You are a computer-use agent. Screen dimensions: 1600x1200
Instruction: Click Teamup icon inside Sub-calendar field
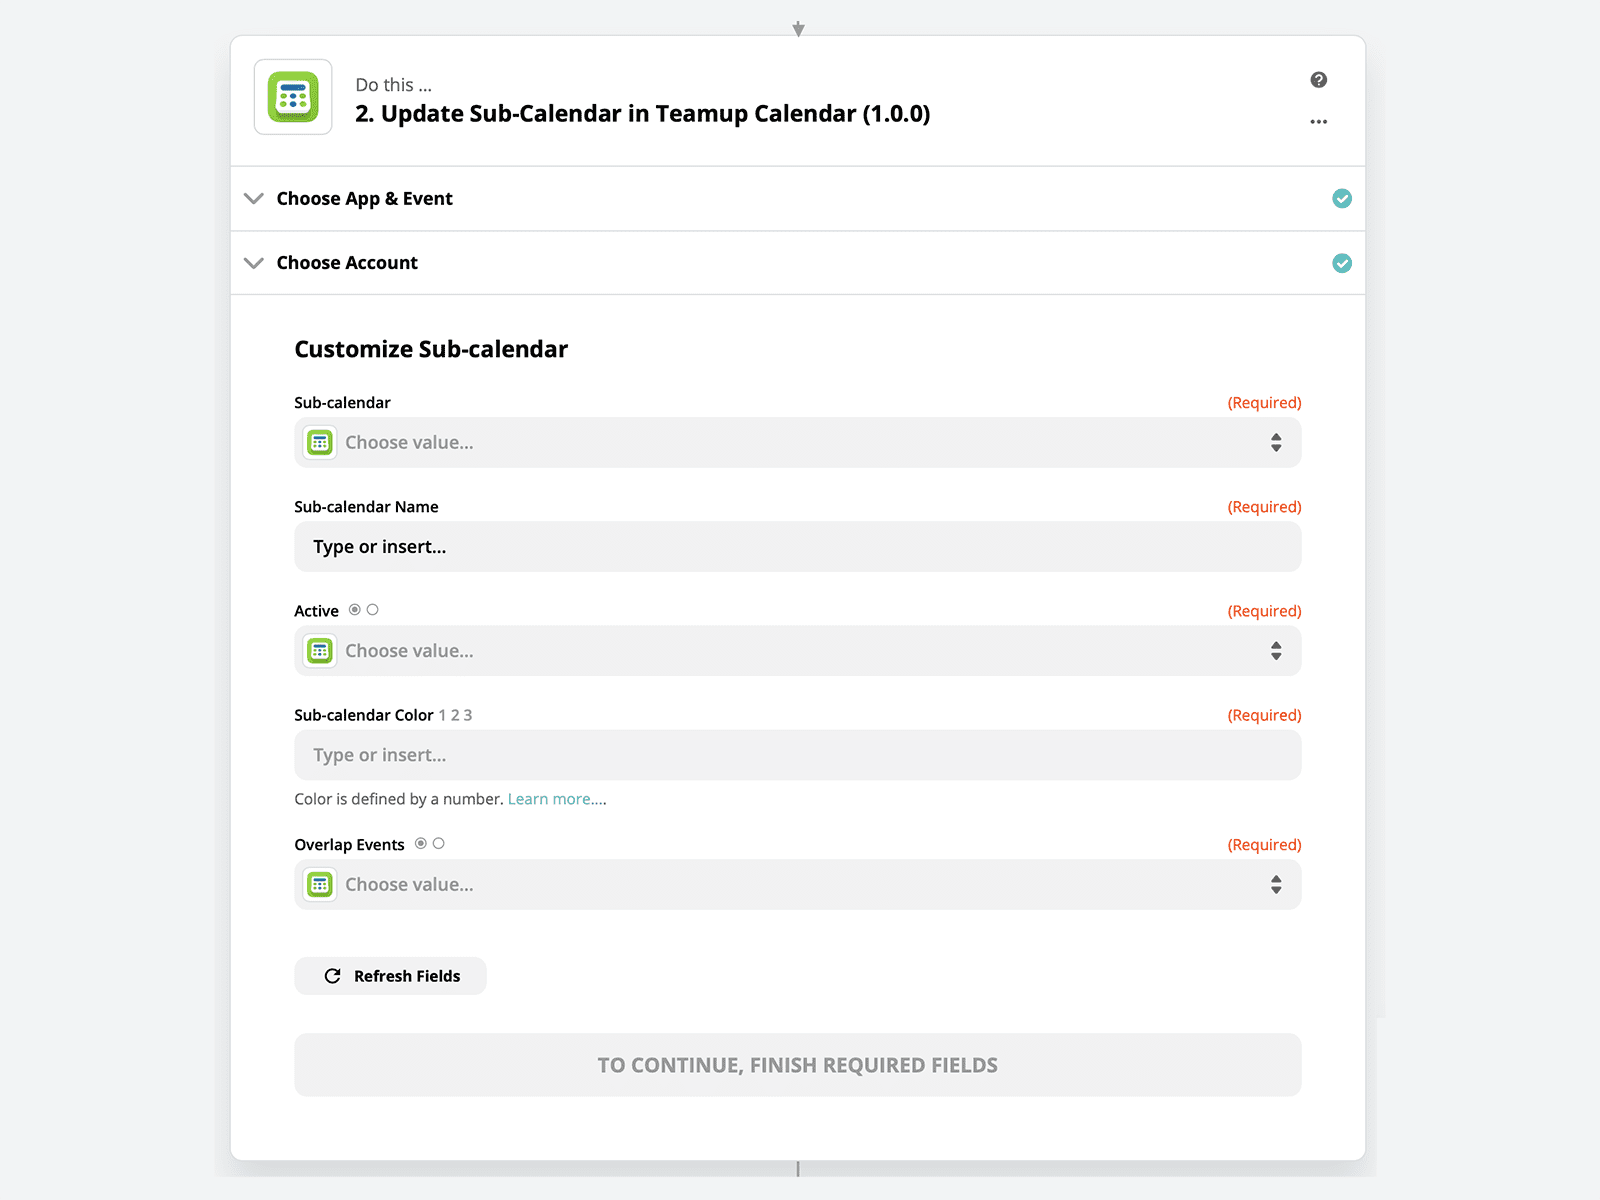point(320,443)
